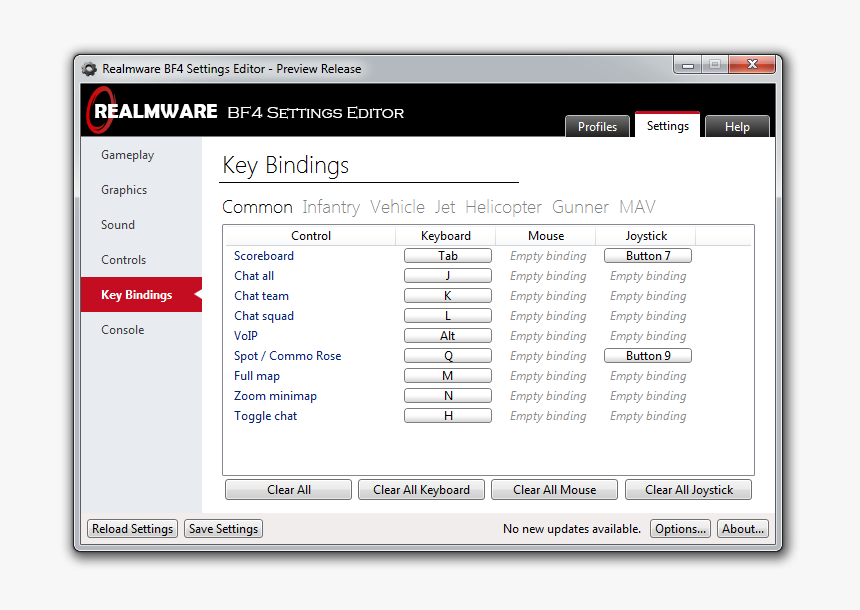Open the Options dialog
The width and height of the screenshot is (860, 610).
click(x=680, y=529)
